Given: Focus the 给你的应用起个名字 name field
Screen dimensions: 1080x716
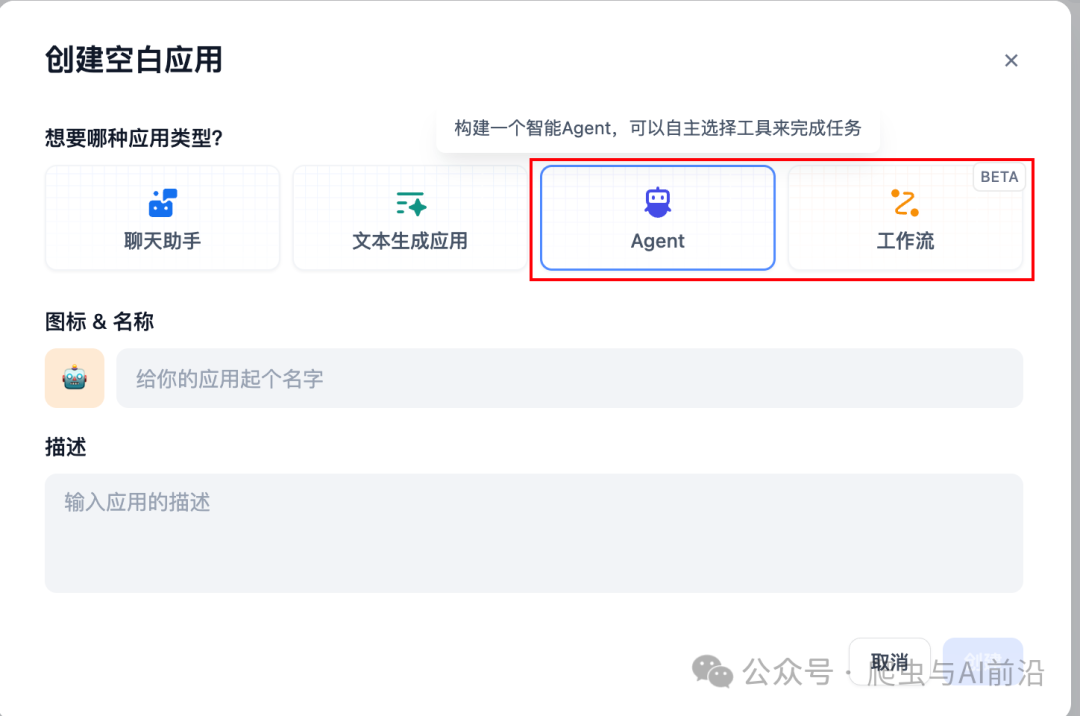Looking at the screenshot, I should pyautogui.click(x=569, y=378).
